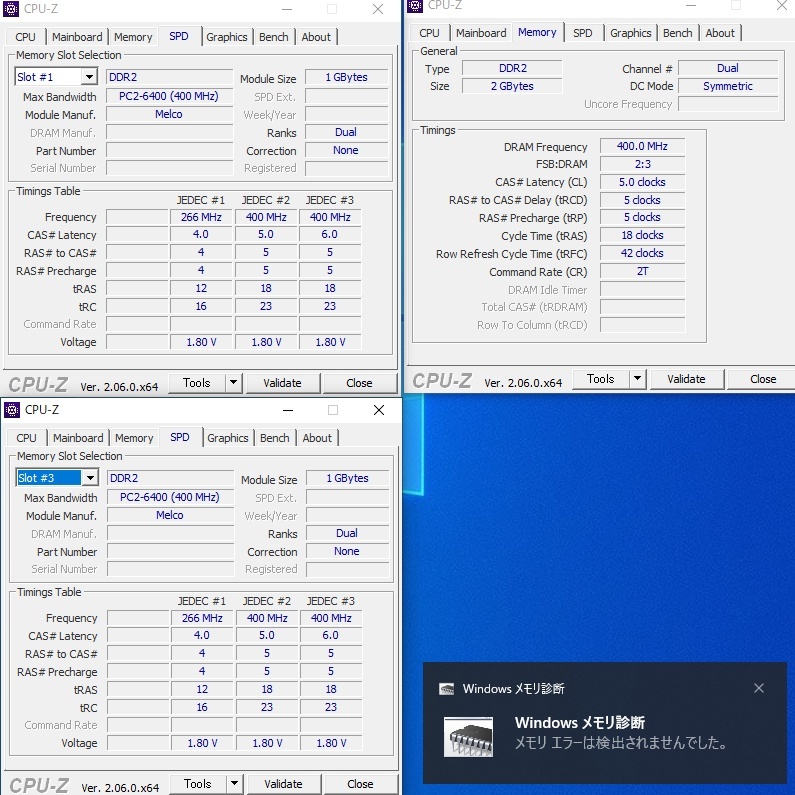Click Tools button in the Slot #1 window
Screen dimensions: 795x795
(197, 383)
